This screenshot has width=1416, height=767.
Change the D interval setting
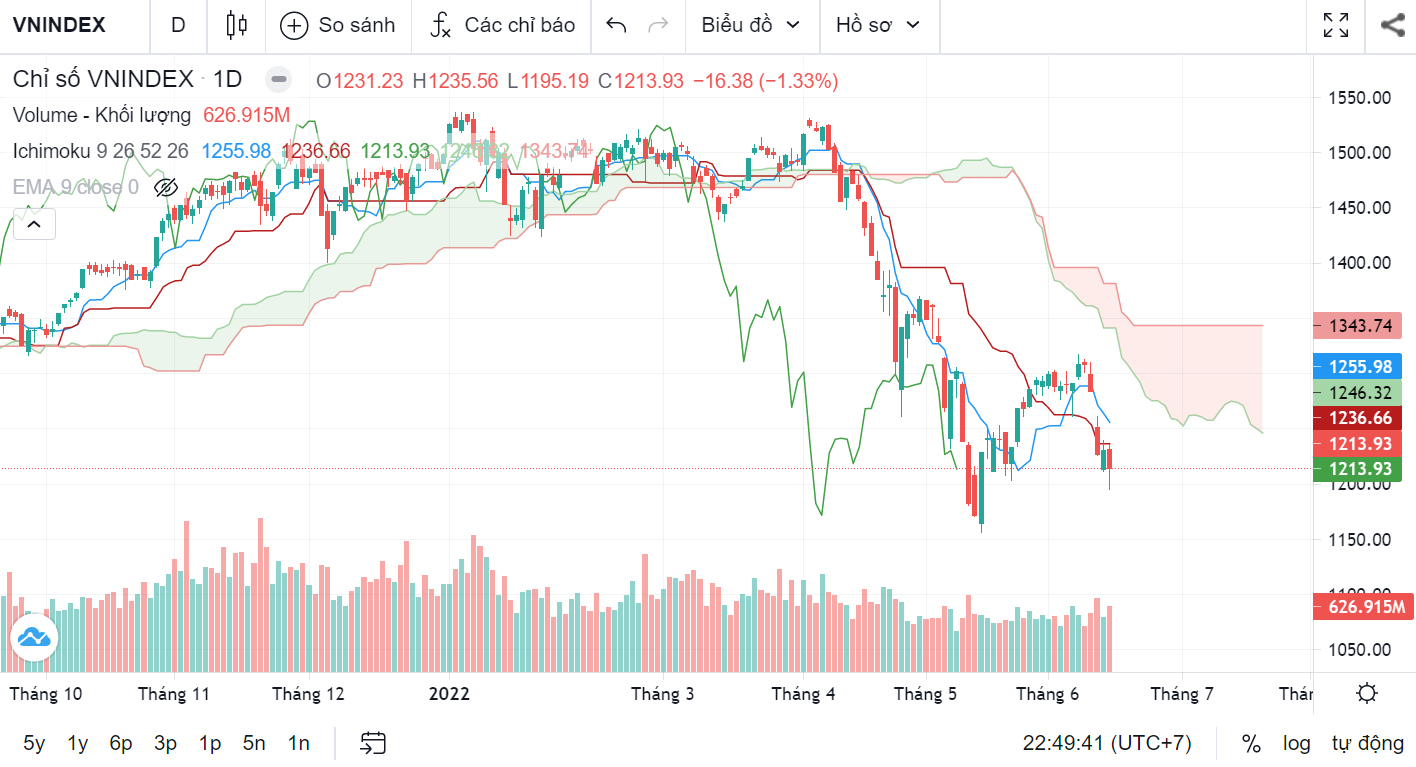point(178,25)
